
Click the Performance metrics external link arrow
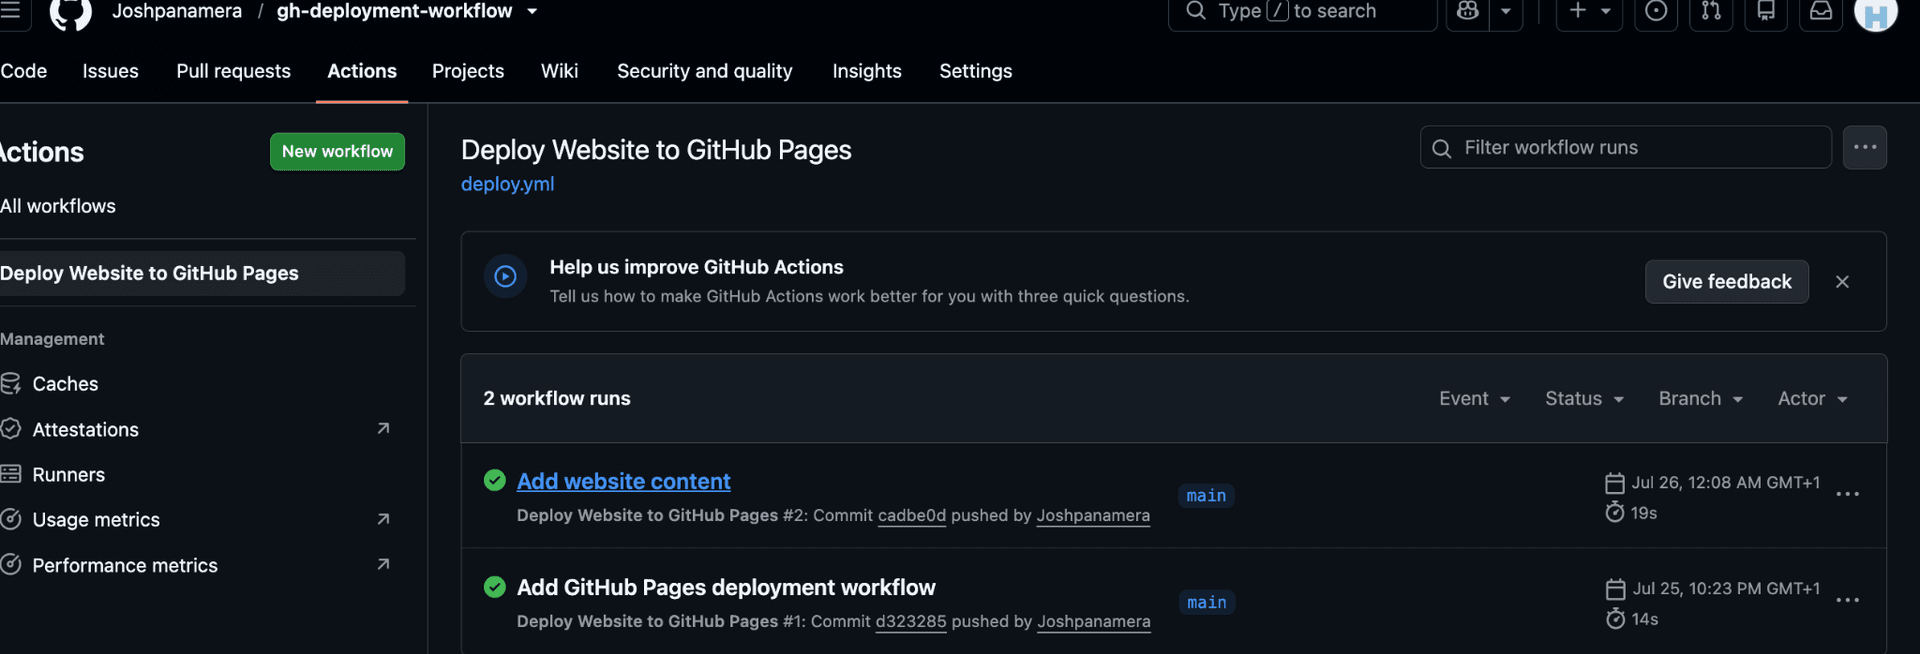point(383,565)
